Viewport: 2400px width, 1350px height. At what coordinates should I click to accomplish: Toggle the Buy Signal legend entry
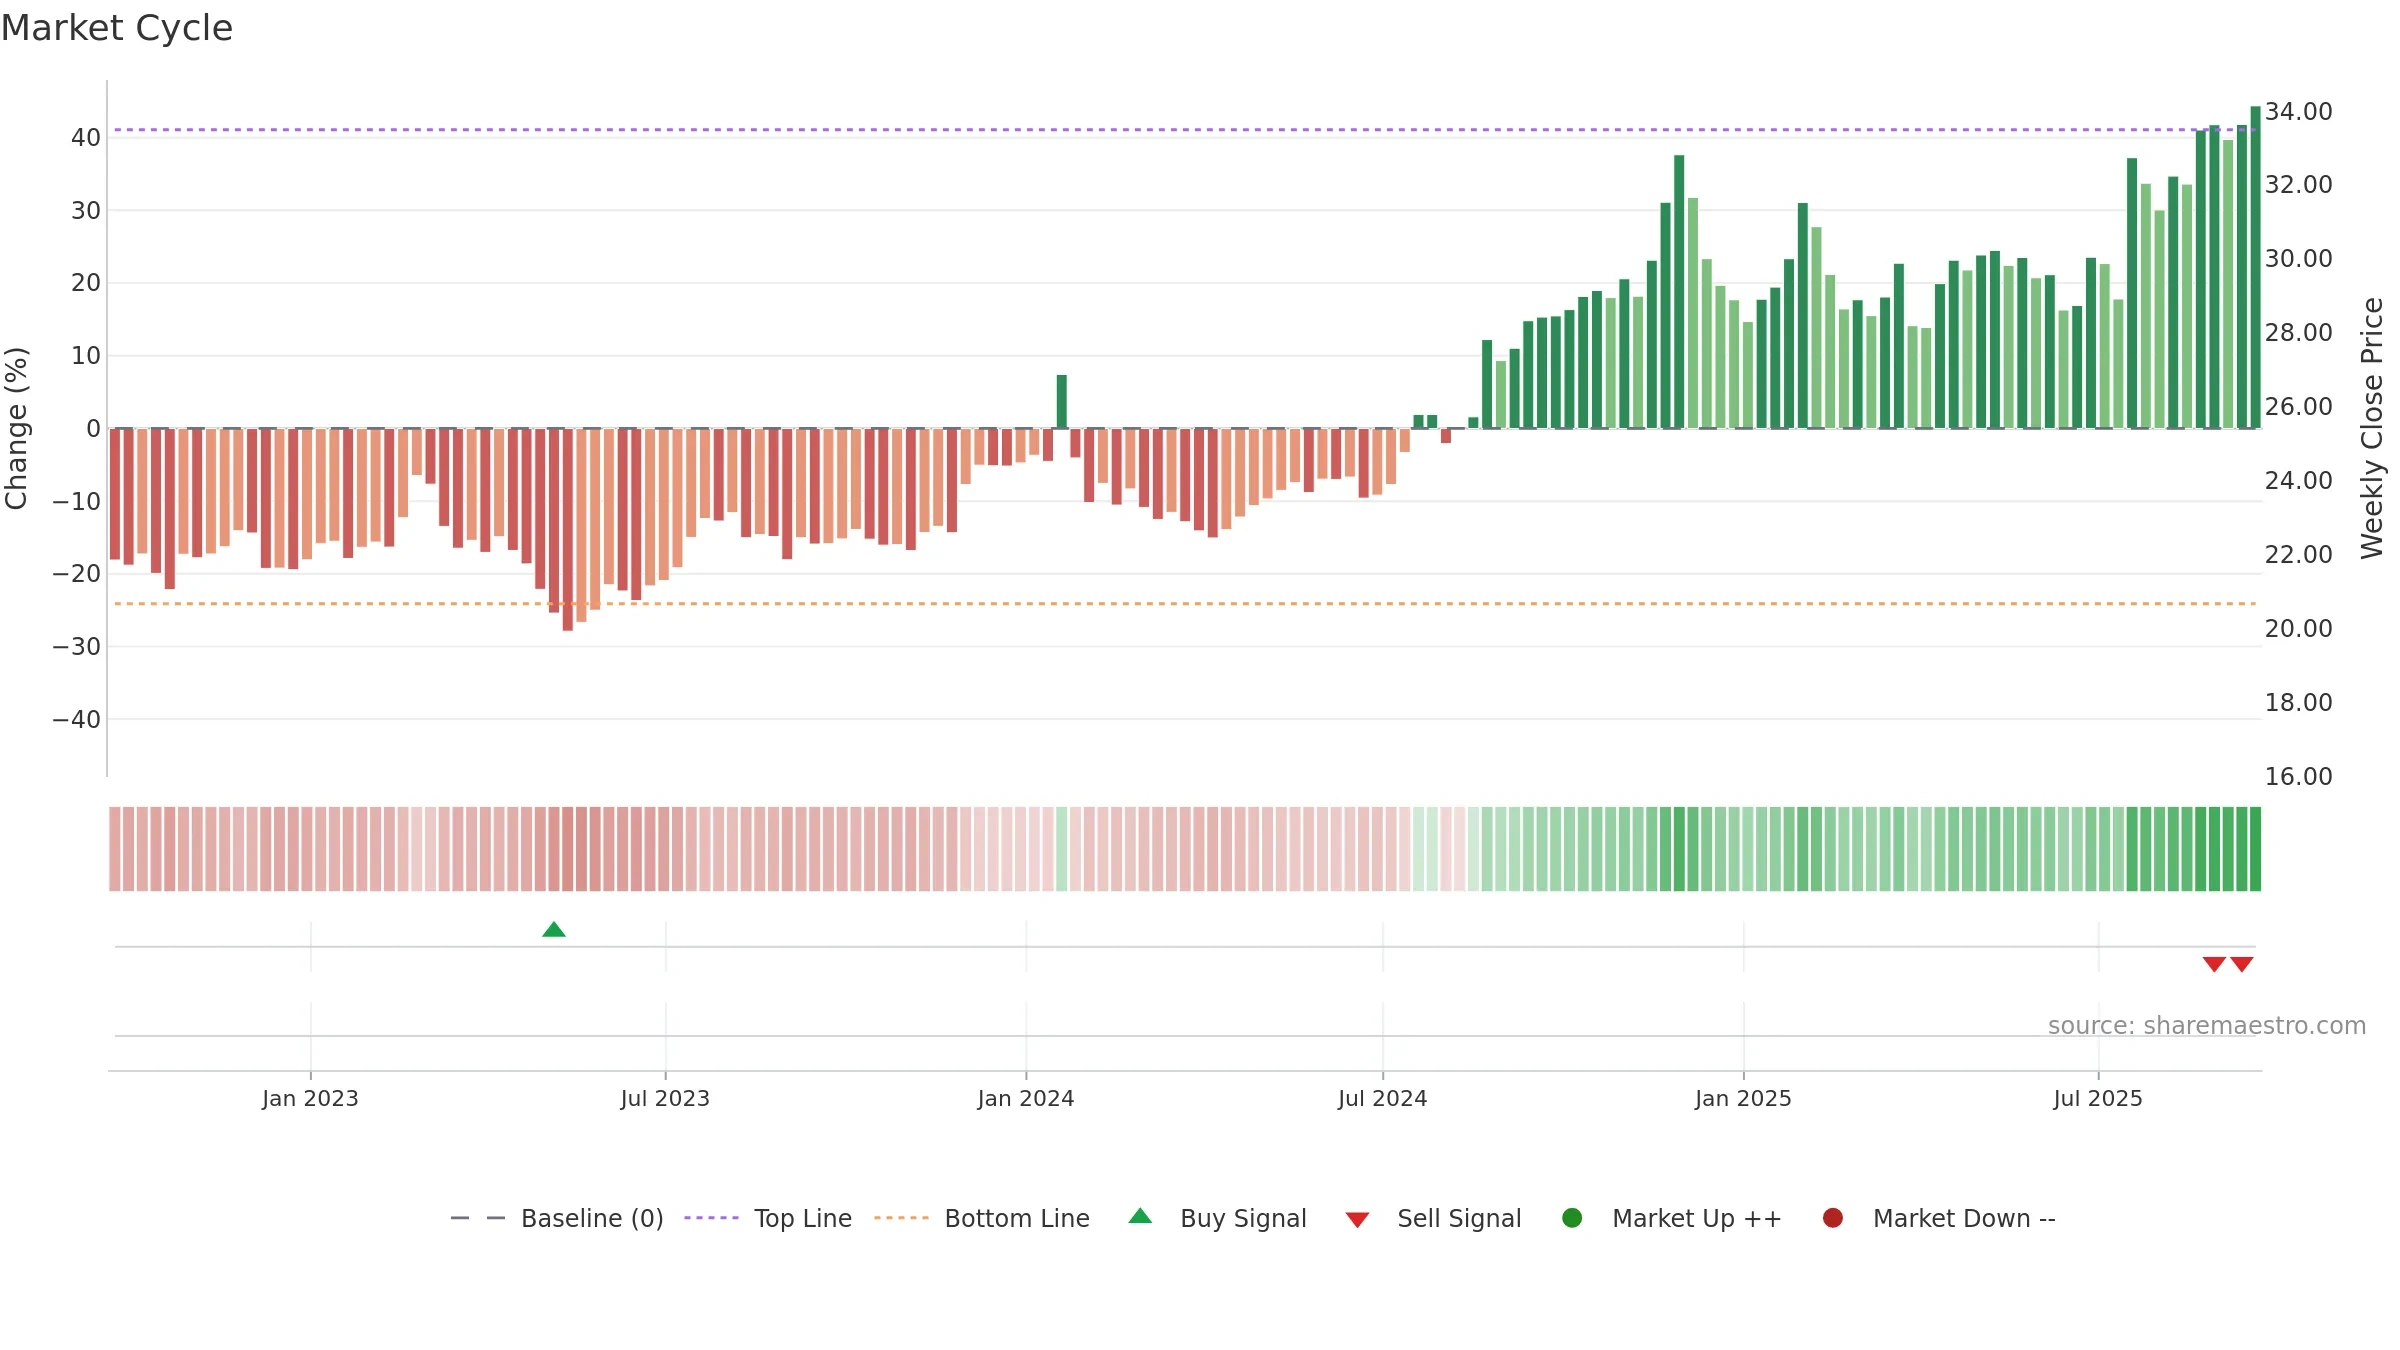click(x=1217, y=1218)
